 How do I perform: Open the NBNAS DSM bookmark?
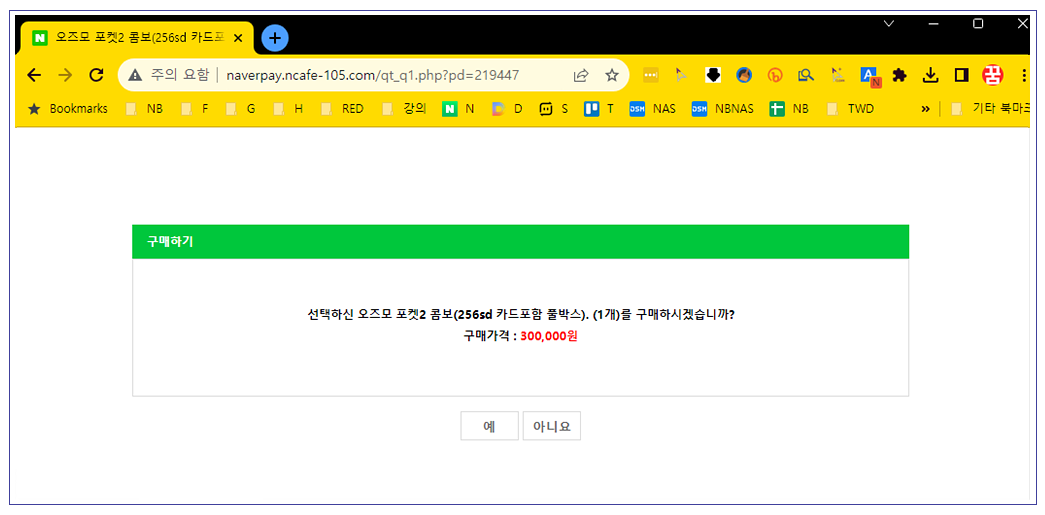722,109
